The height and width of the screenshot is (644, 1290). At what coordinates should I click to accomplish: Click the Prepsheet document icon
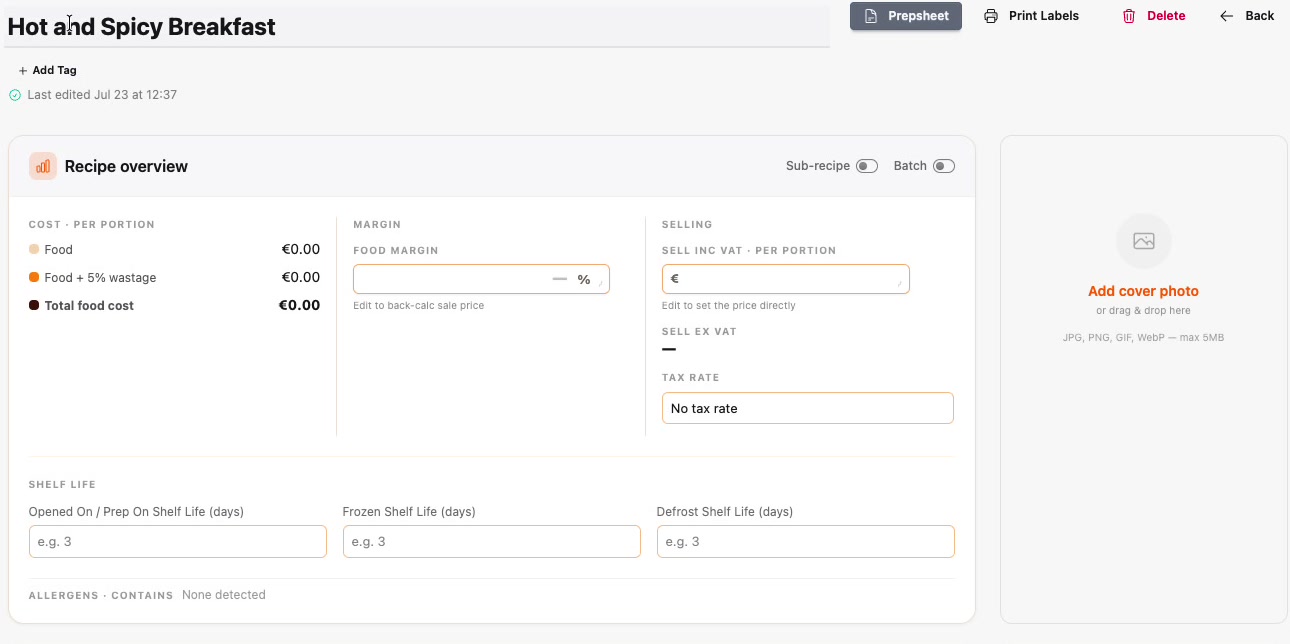(x=871, y=16)
